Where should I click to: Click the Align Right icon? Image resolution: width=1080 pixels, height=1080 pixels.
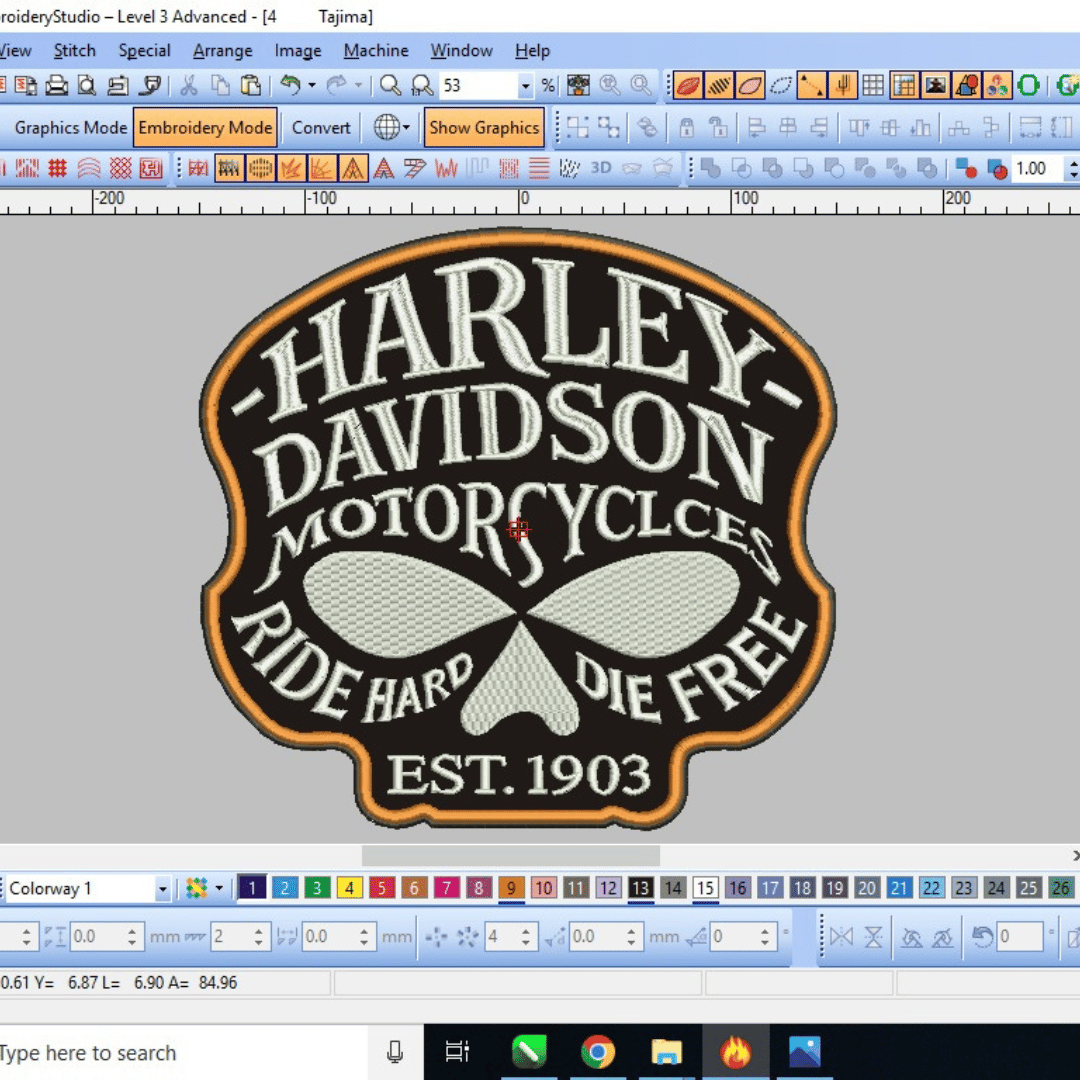point(819,127)
